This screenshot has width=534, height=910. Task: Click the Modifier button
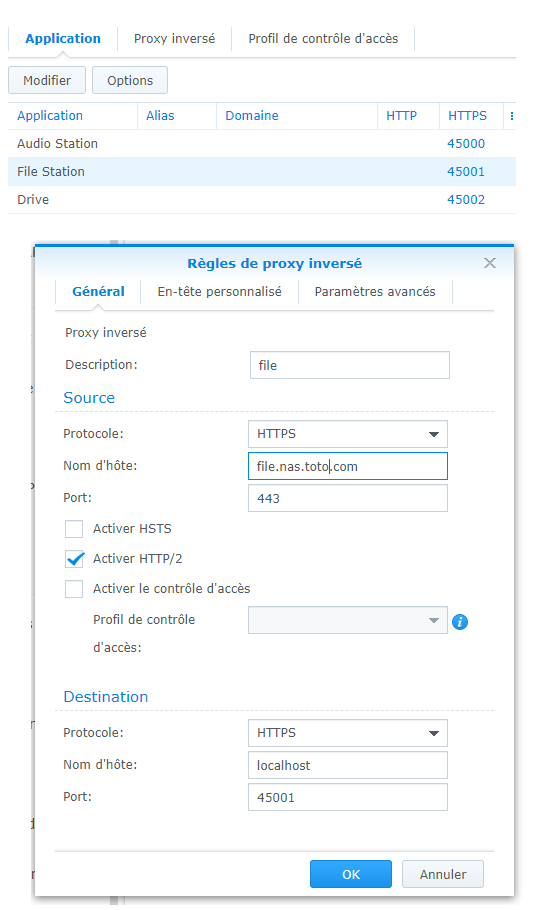coord(47,80)
